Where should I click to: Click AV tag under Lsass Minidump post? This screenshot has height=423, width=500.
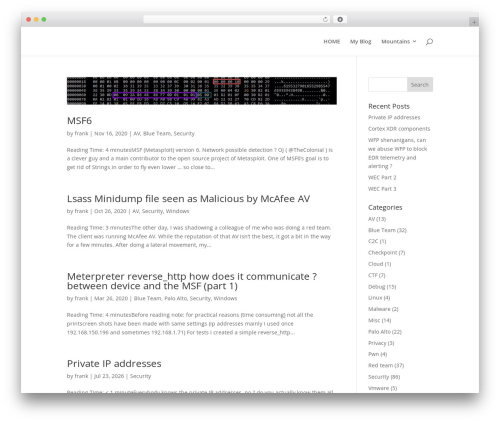pyautogui.click(x=136, y=211)
